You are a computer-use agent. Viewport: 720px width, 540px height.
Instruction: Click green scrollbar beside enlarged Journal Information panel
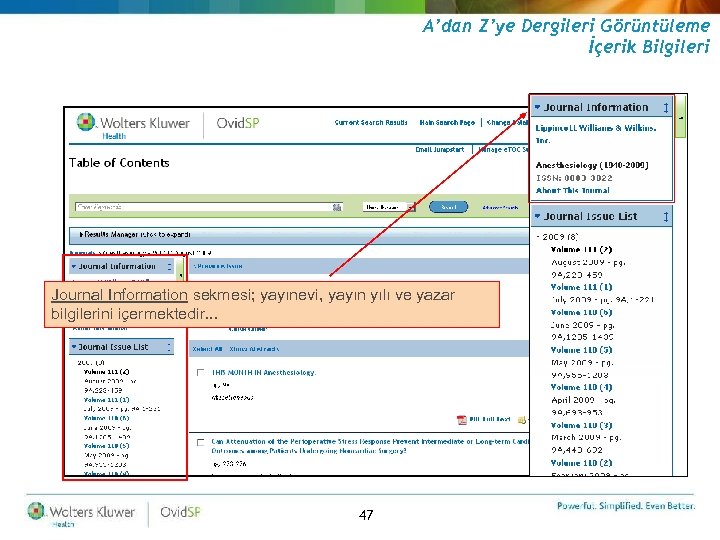(681, 117)
